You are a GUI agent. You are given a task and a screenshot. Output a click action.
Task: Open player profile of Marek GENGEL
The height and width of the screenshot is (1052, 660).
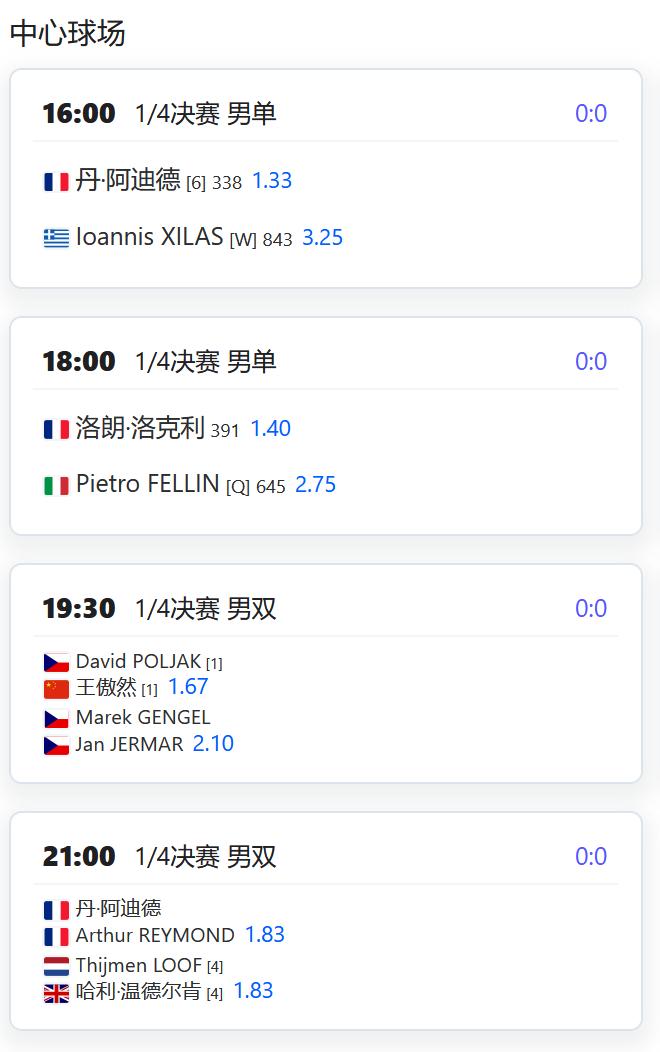pyautogui.click(x=143, y=717)
